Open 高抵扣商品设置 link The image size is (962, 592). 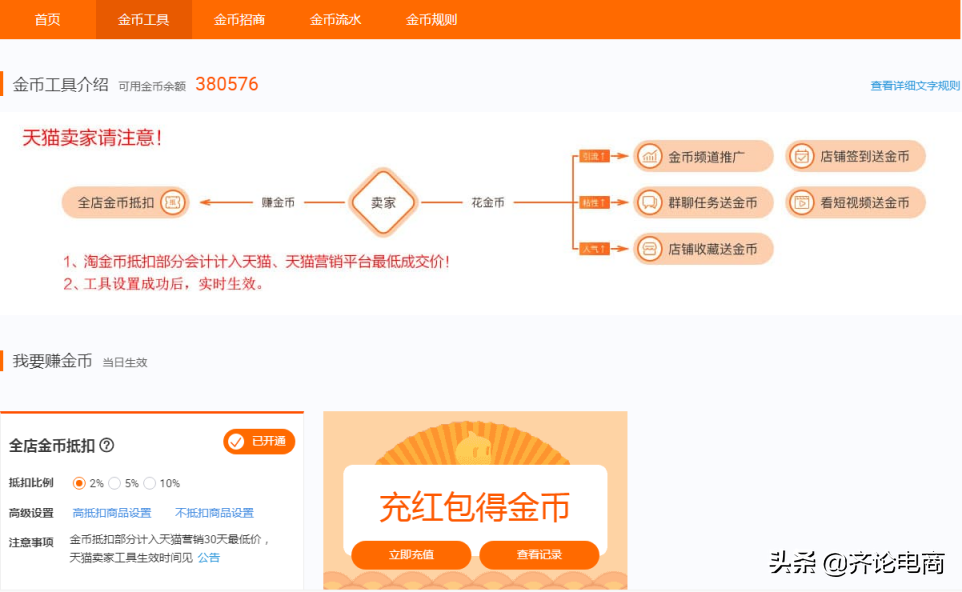(112, 513)
